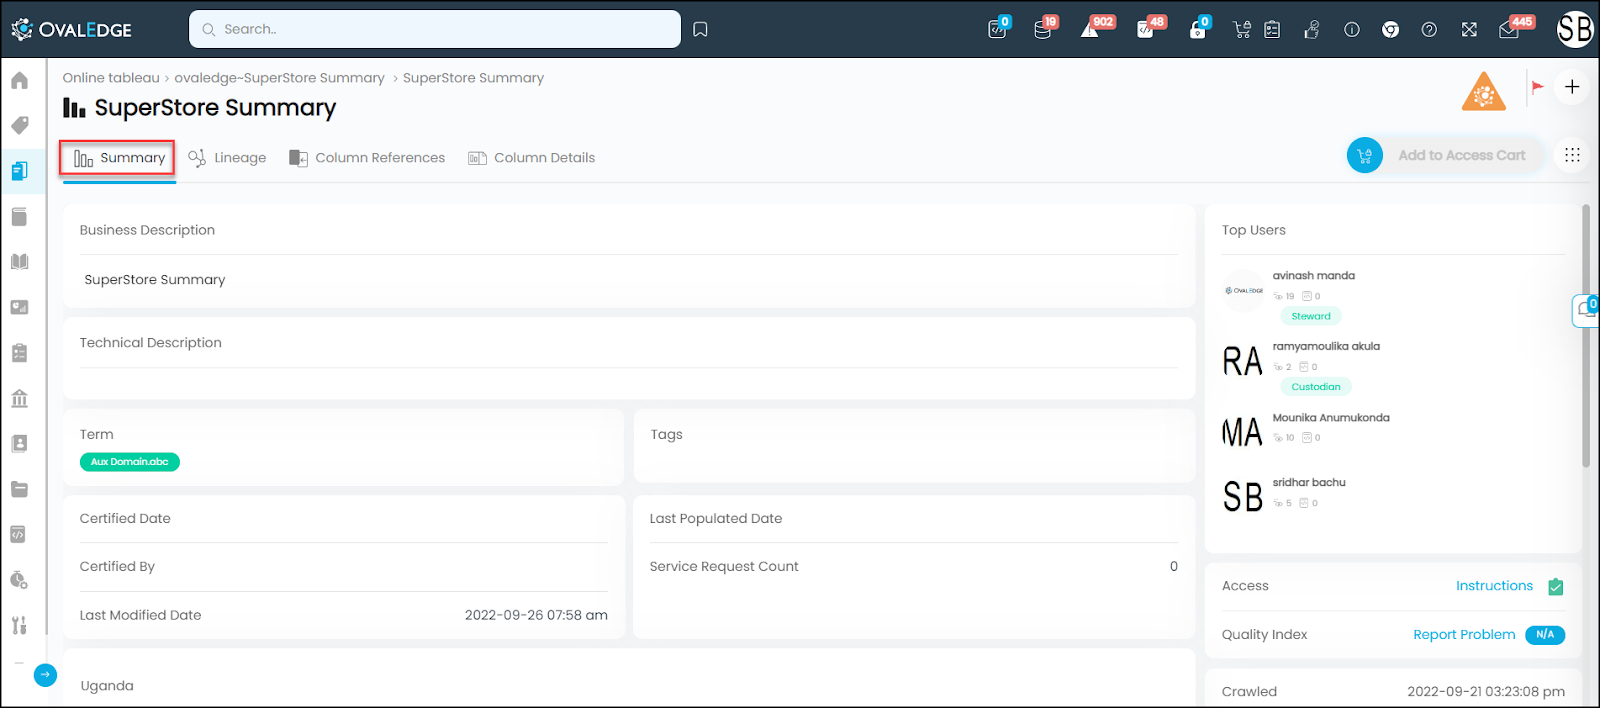Click the Chrome extension header icon
This screenshot has width=1600, height=708.
(1390, 30)
